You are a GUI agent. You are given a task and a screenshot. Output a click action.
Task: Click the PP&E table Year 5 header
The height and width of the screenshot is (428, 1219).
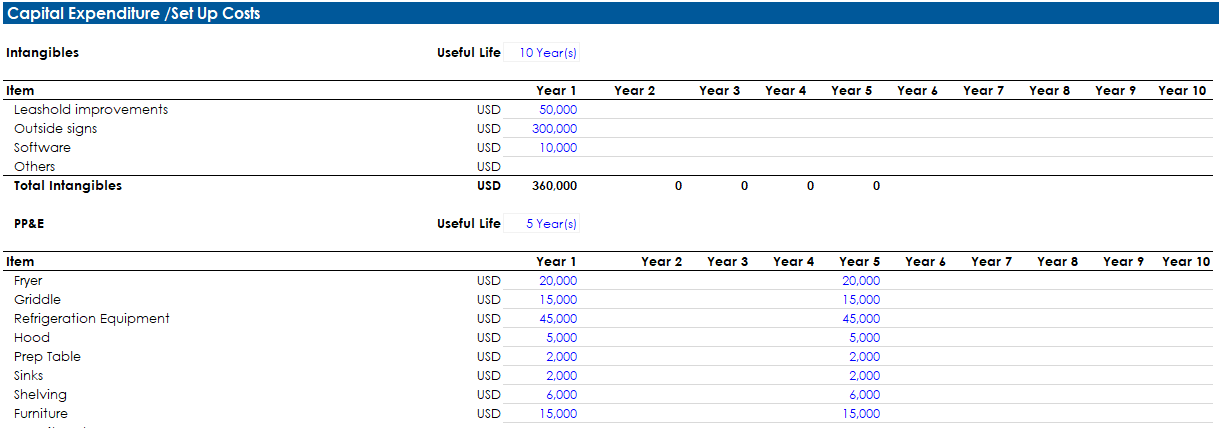point(860,262)
